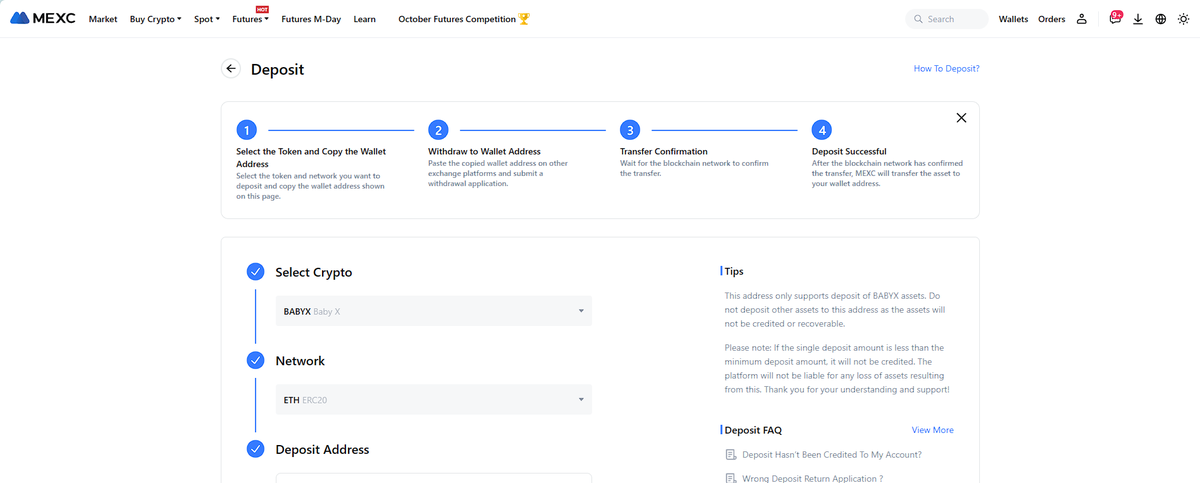This screenshot has height=483, width=1200.
Task: Click the Select Crypto checkmark icon
Action: pyautogui.click(x=255, y=272)
